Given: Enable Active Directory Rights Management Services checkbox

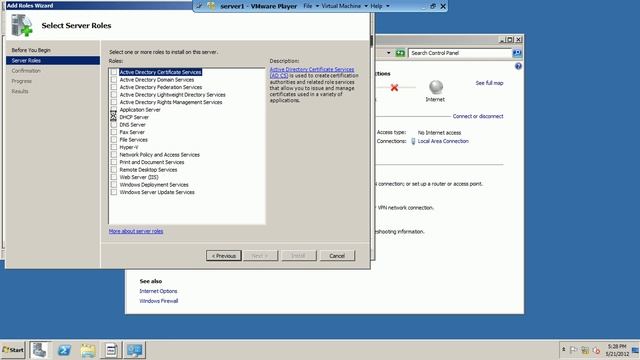Looking at the screenshot, I should coord(114,102).
